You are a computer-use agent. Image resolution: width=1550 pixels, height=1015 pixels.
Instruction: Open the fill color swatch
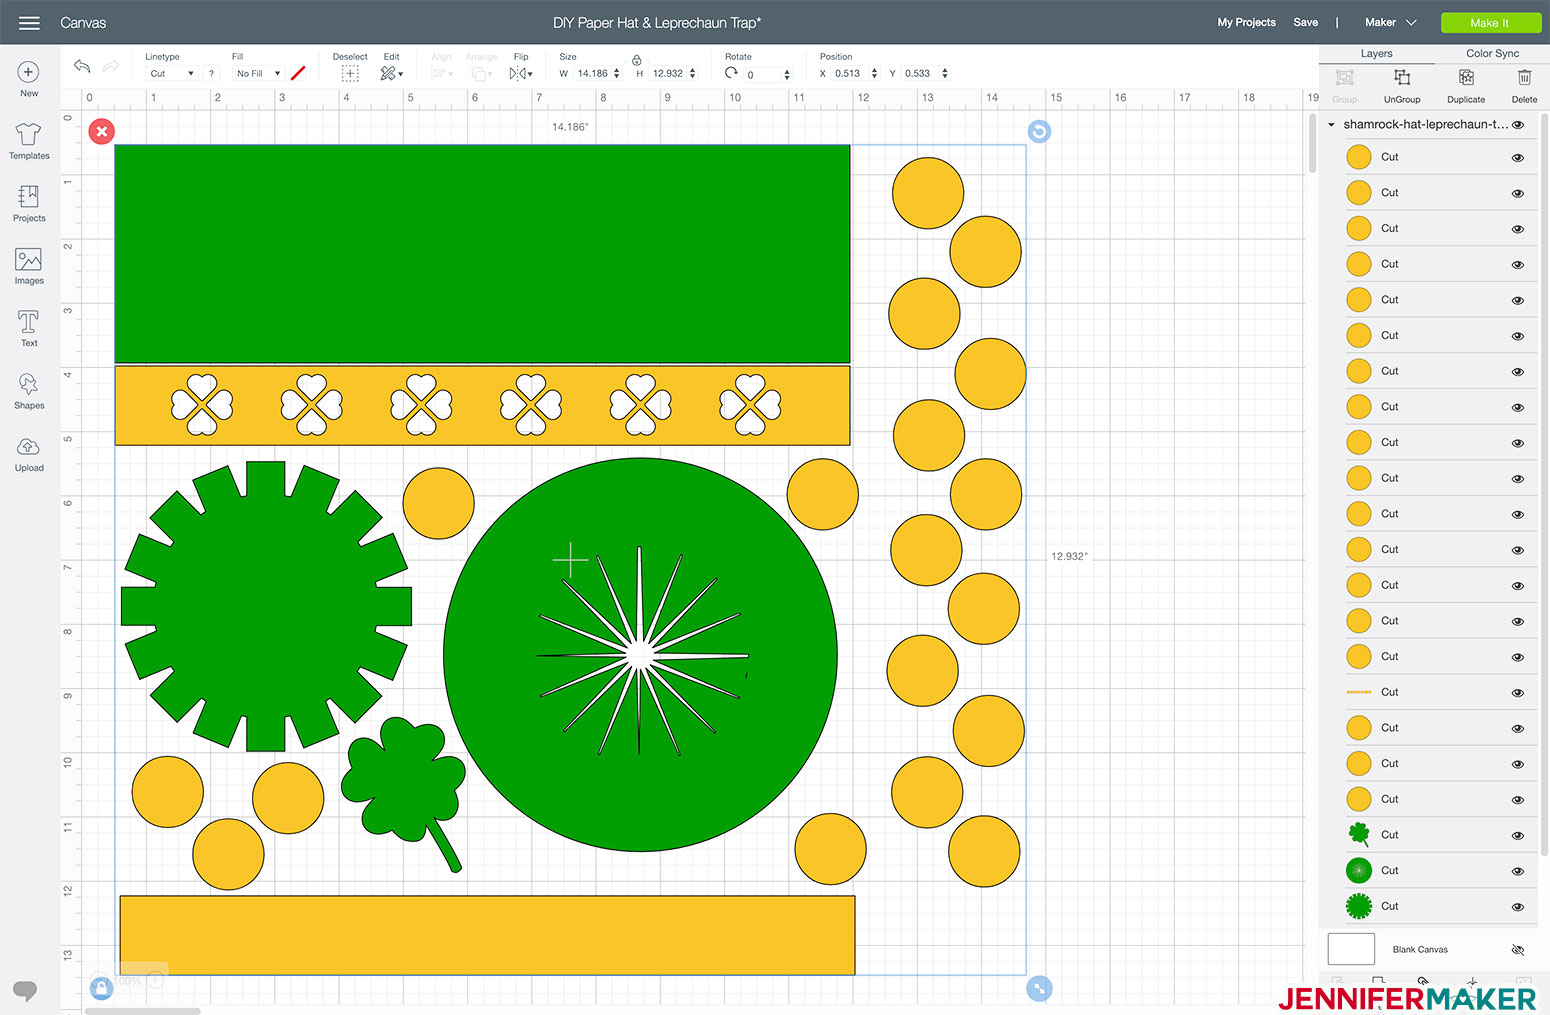[x=298, y=74]
